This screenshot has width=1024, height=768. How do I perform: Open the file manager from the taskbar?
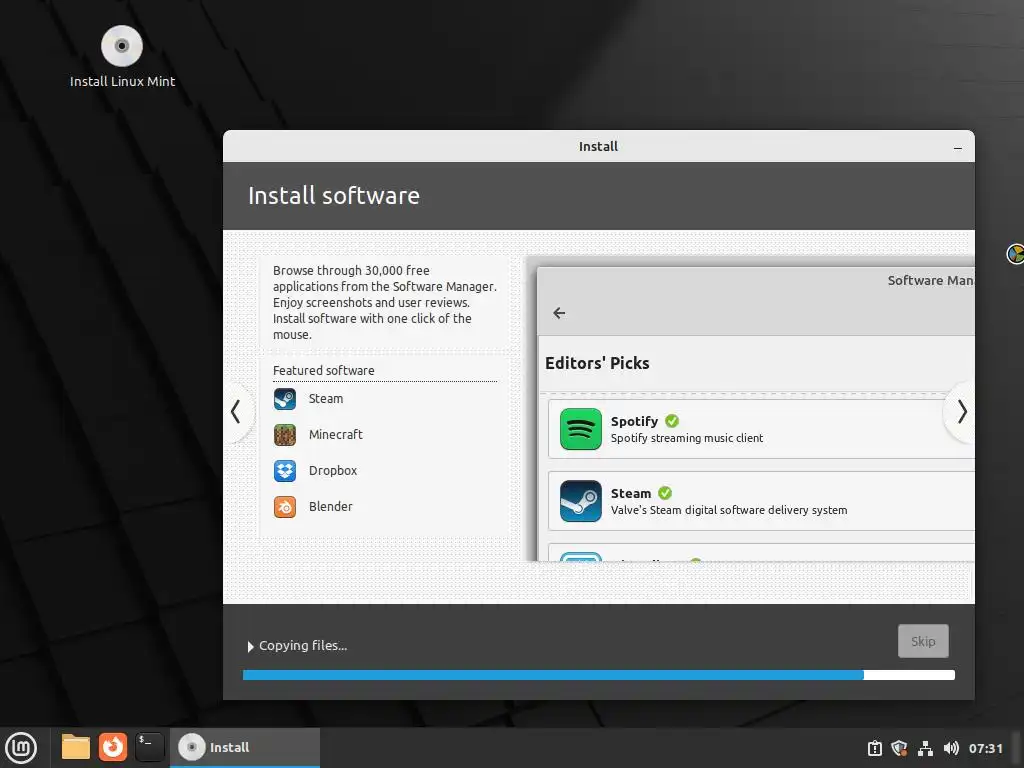(76, 747)
